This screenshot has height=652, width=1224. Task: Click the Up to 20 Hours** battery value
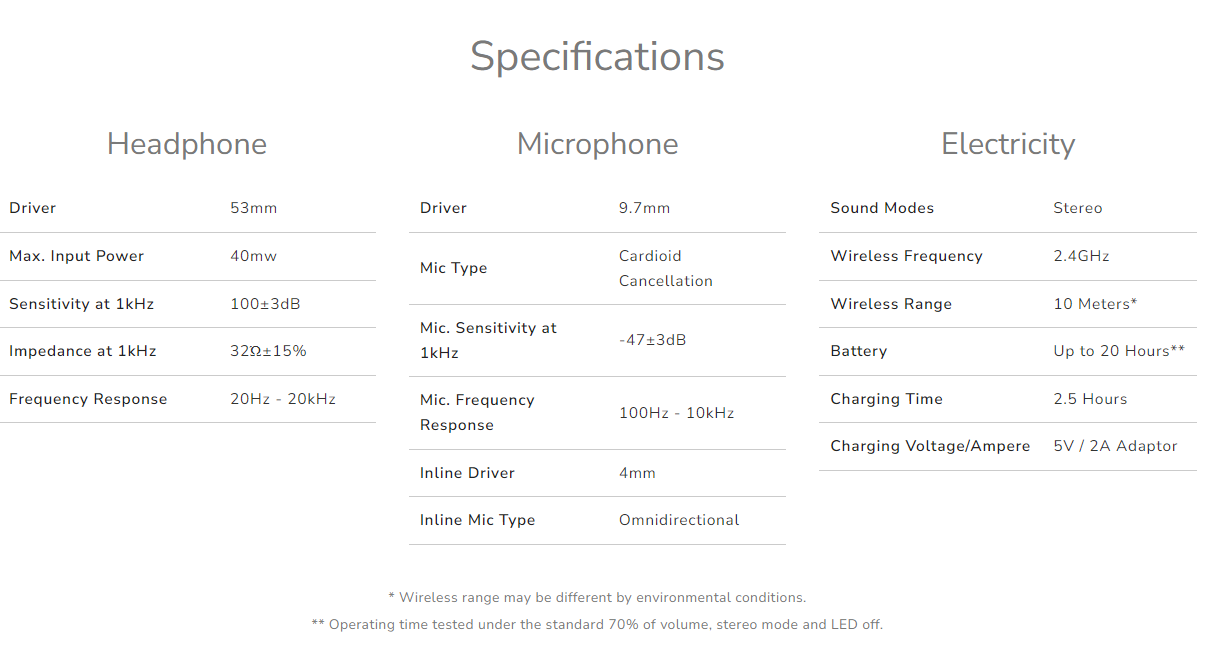click(x=1119, y=351)
